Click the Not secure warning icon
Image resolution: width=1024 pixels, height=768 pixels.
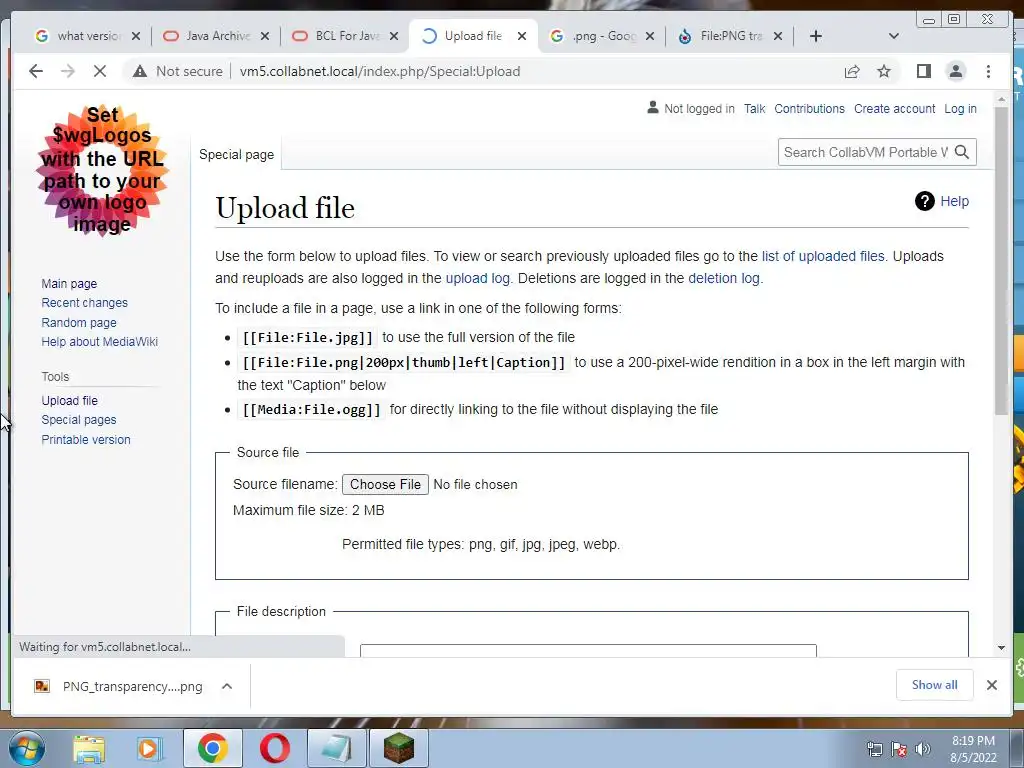[x=140, y=71]
